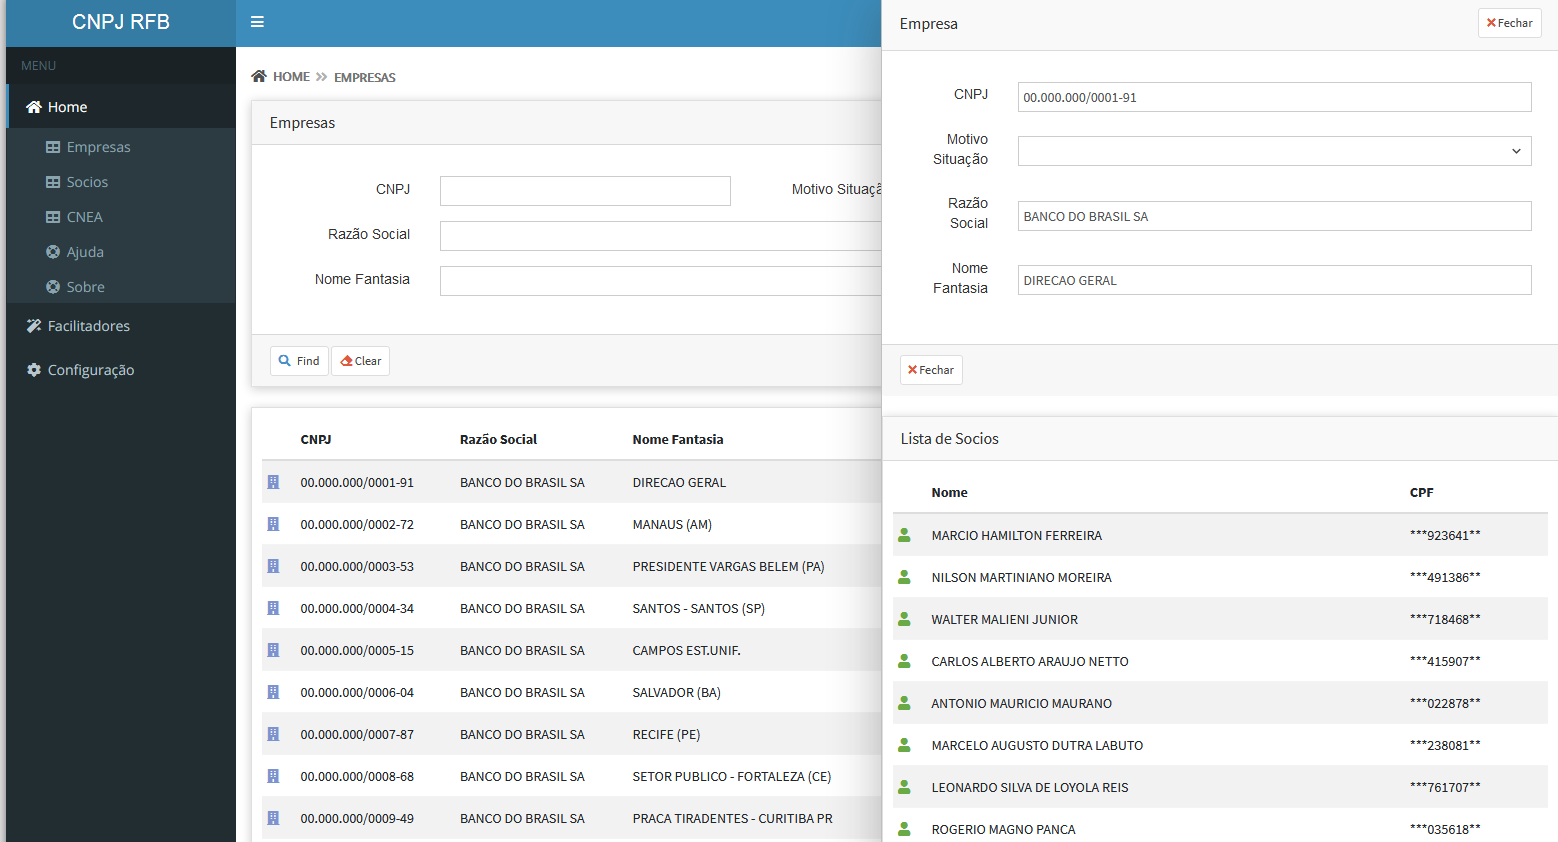The height and width of the screenshot is (842, 1558).
Task: Click person icon next to ANTONIO MAURICIO MAURANO
Action: tap(904, 703)
